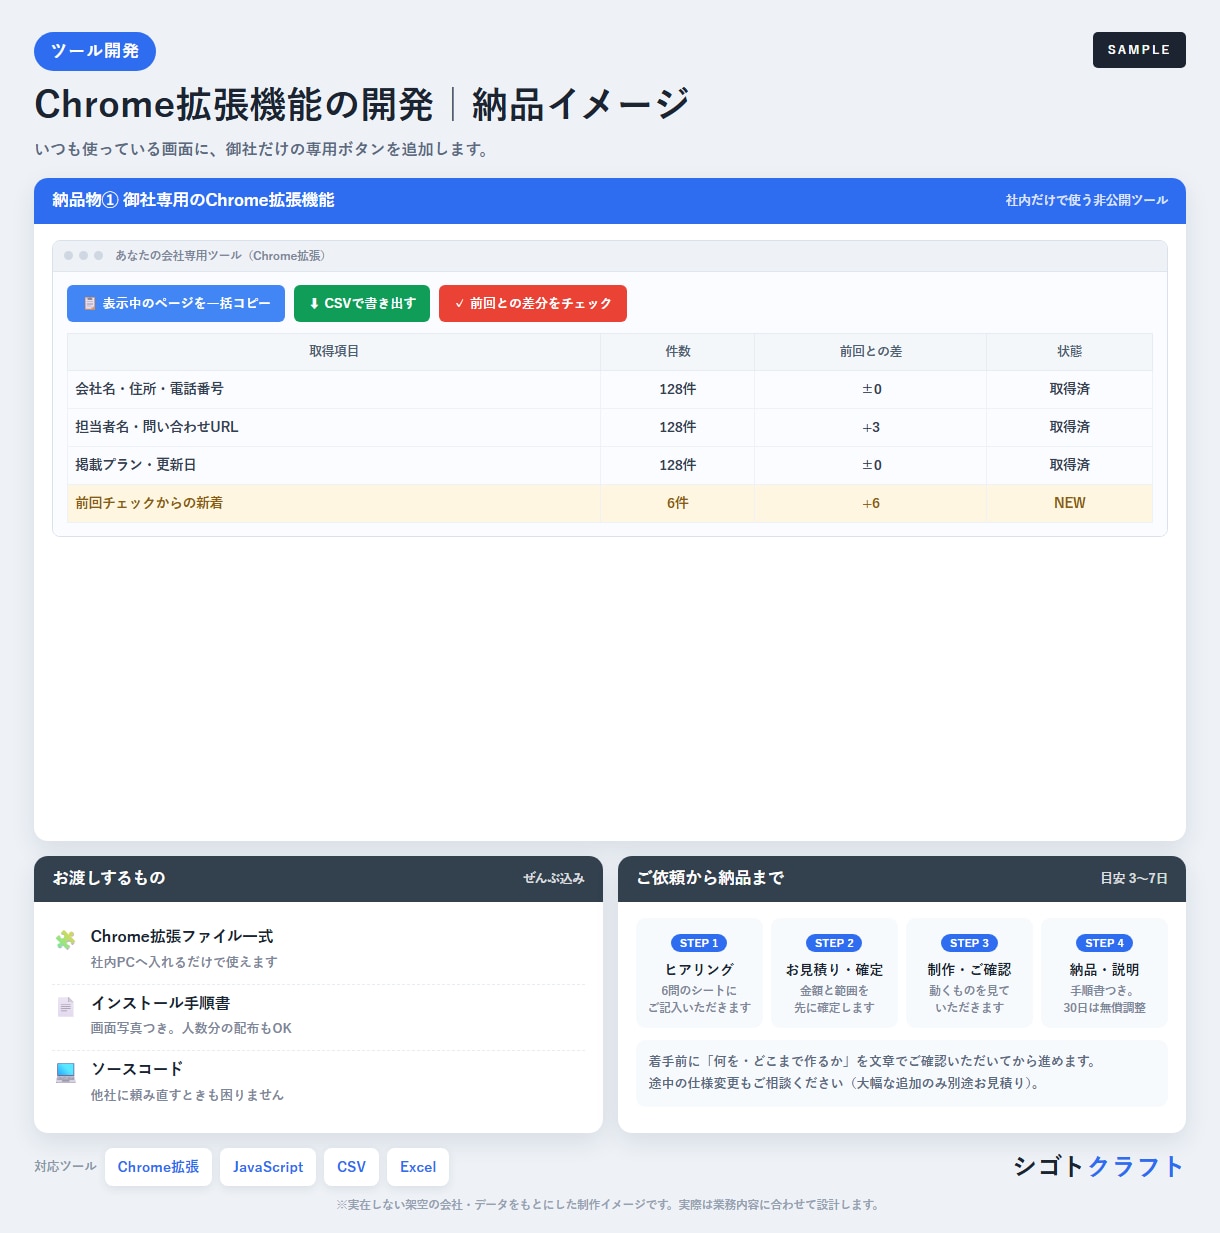Click the お見積り・確定 step title
1220x1233 pixels.
[x=834, y=970]
